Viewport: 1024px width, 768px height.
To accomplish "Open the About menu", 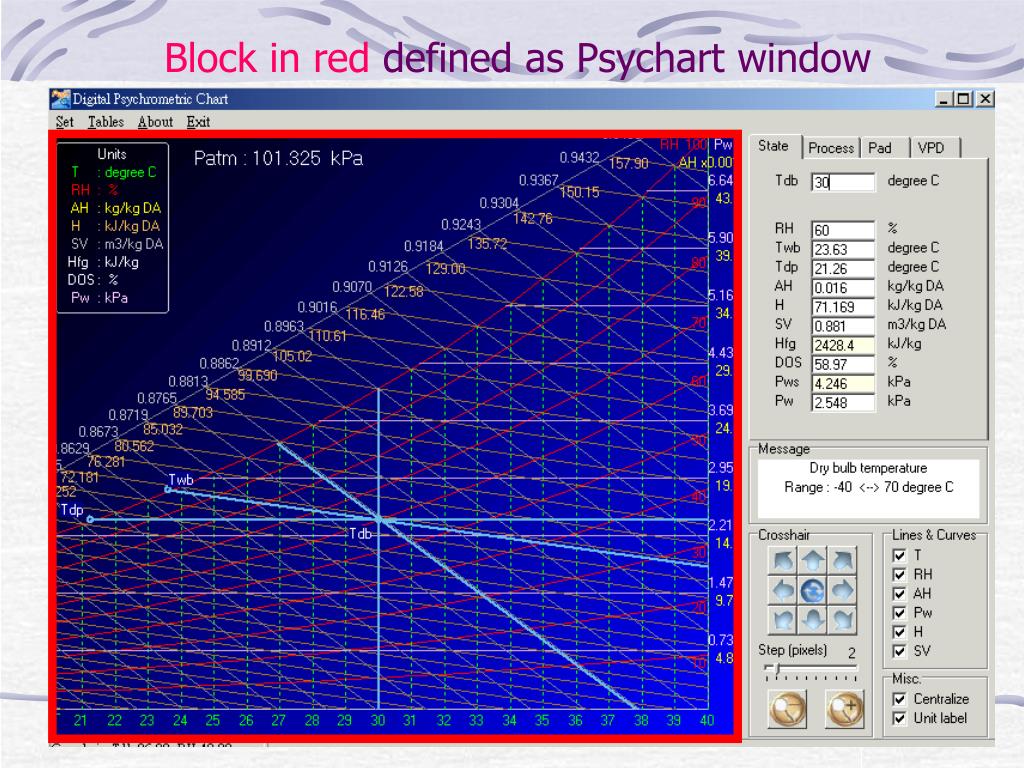I will click(x=155, y=121).
